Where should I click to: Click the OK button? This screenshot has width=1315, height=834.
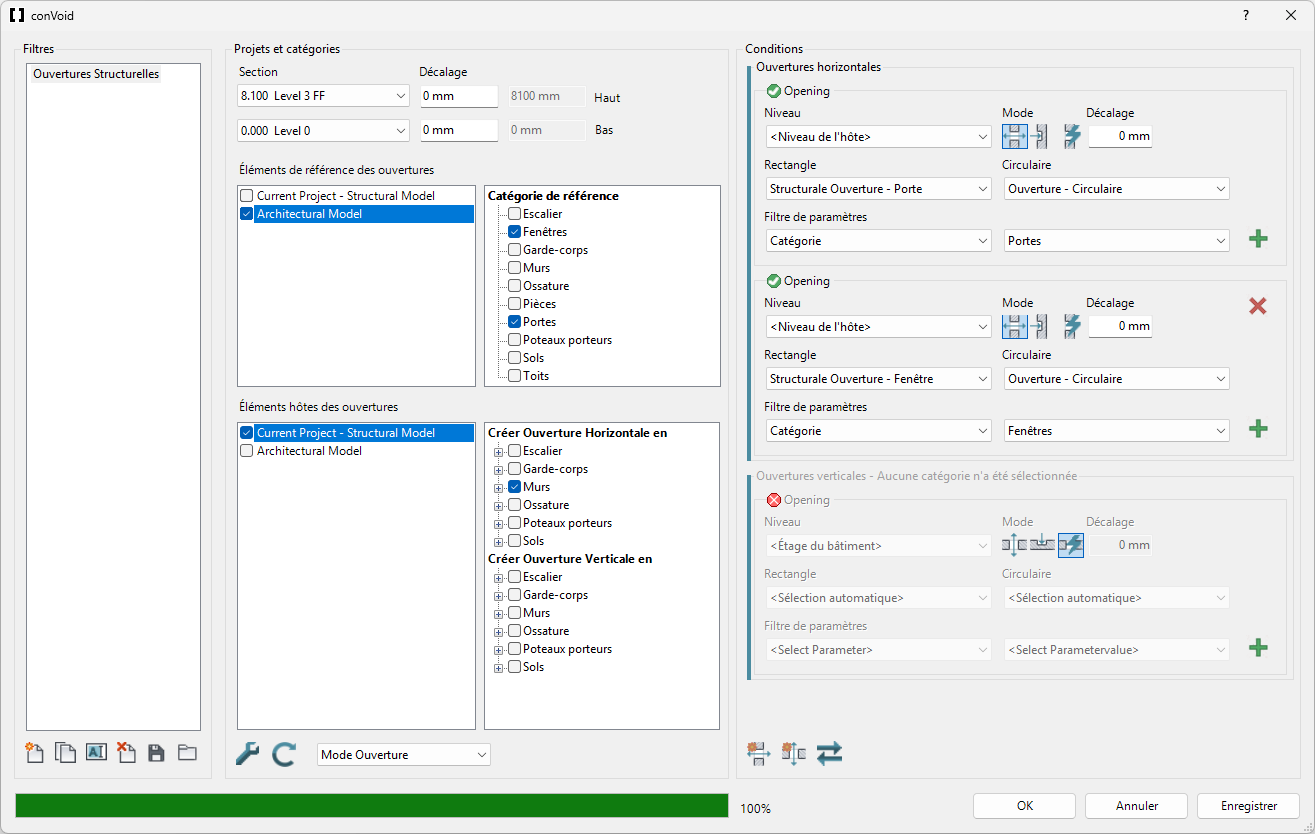(1024, 806)
